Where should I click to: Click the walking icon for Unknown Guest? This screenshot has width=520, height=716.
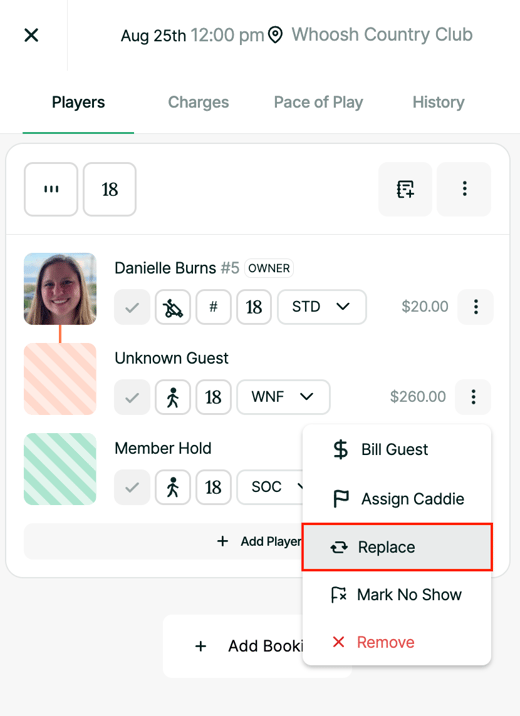[x=173, y=397]
